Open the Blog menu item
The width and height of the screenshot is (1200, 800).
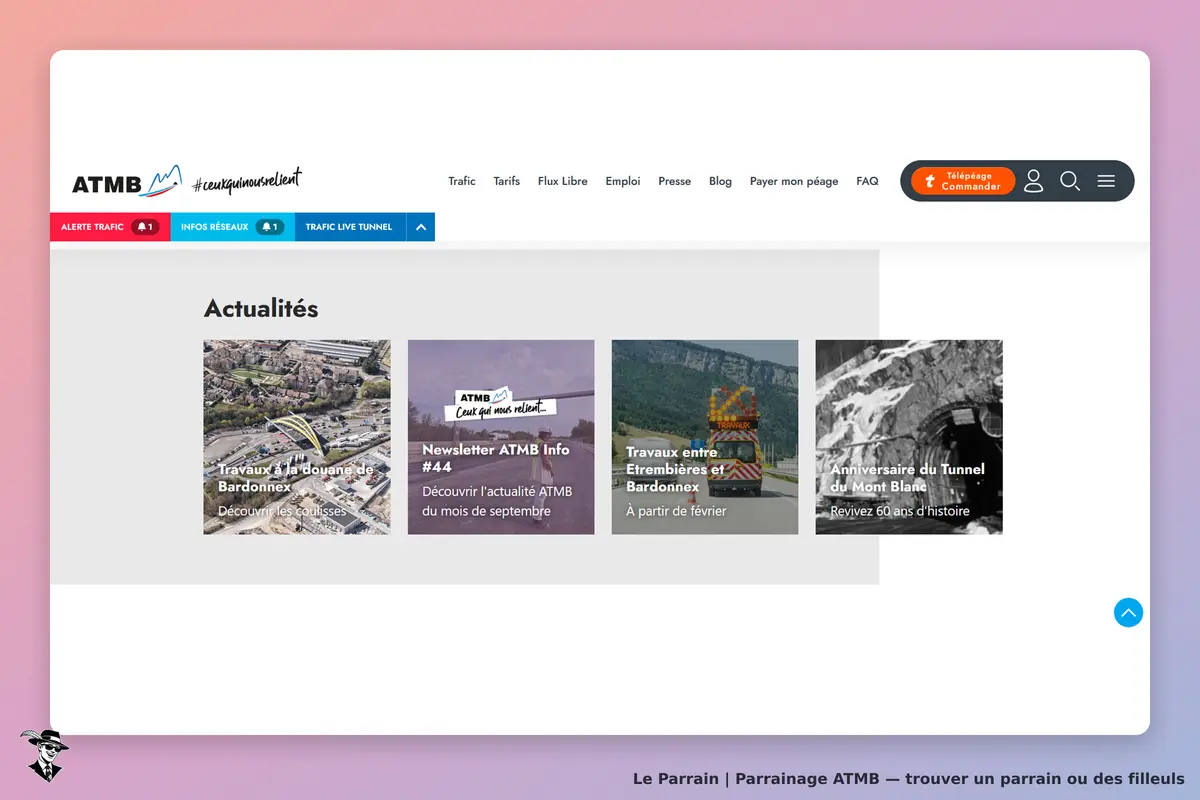tap(721, 181)
